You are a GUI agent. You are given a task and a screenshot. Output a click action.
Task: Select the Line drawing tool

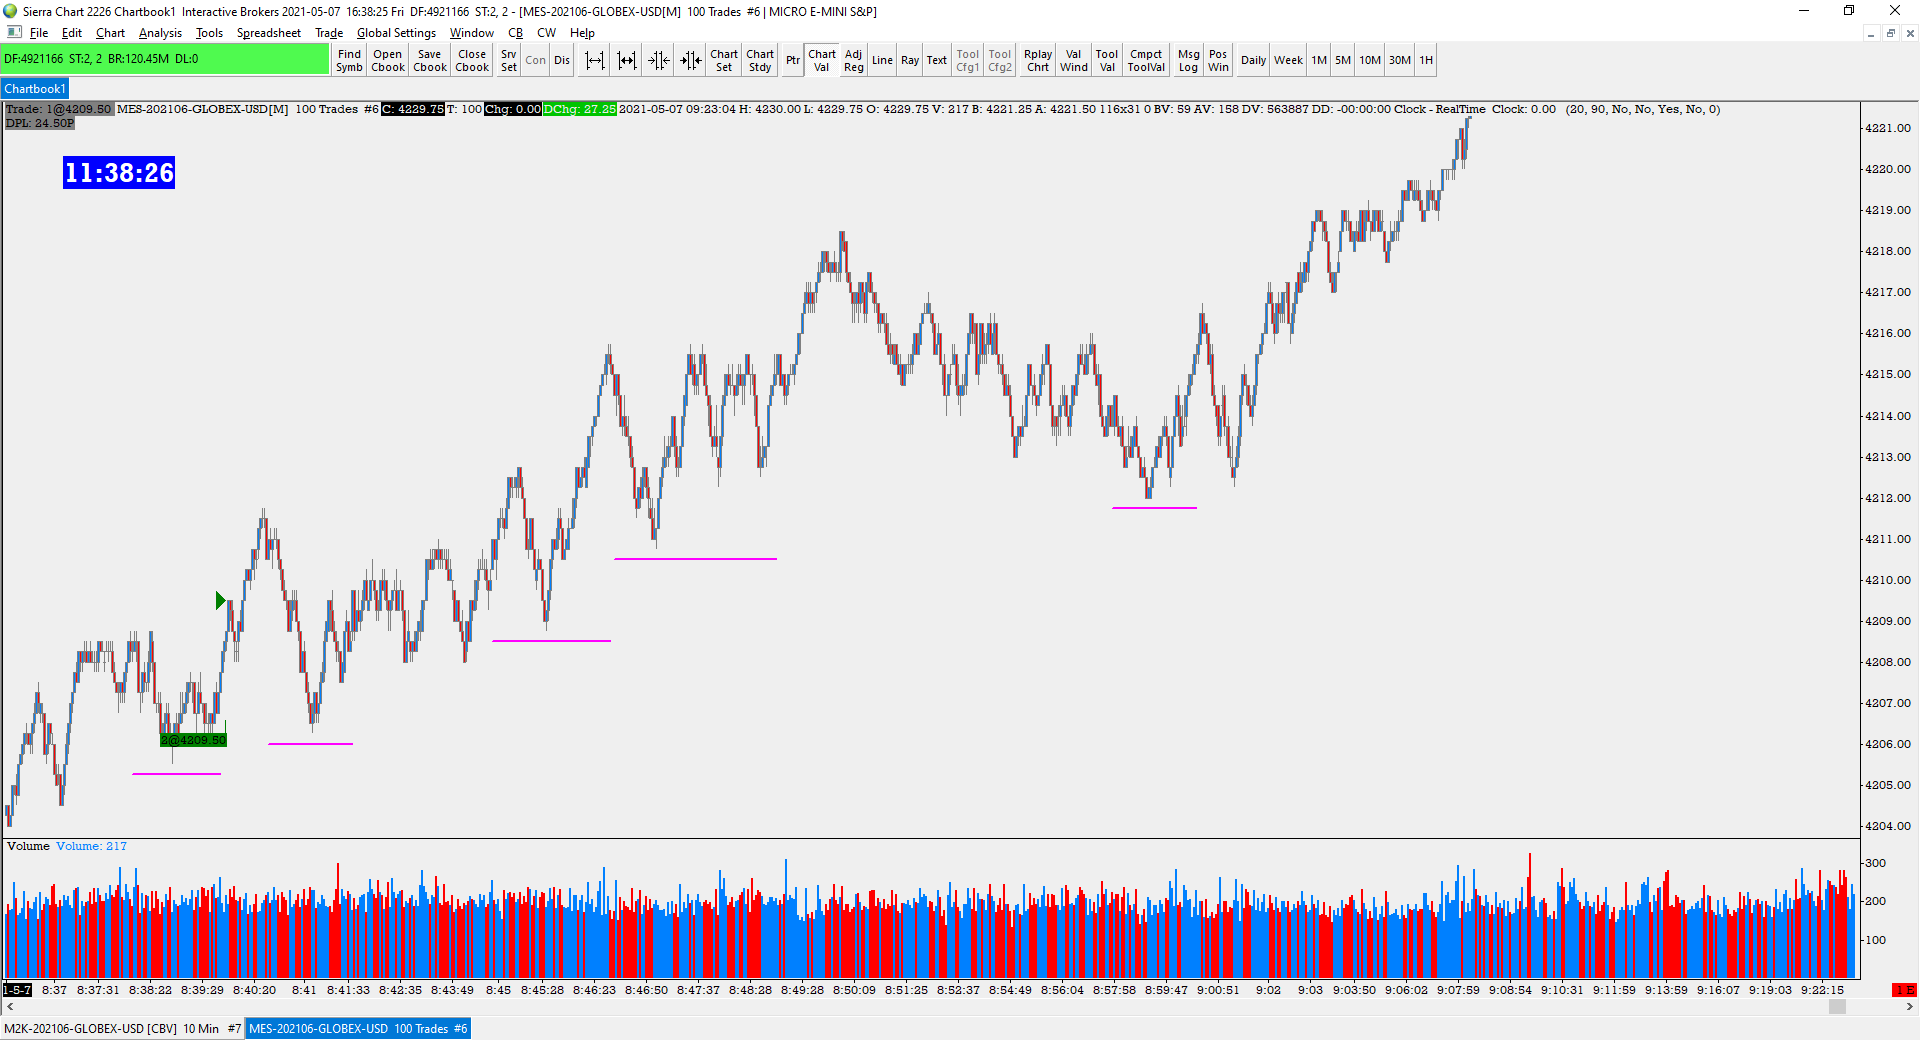(882, 60)
